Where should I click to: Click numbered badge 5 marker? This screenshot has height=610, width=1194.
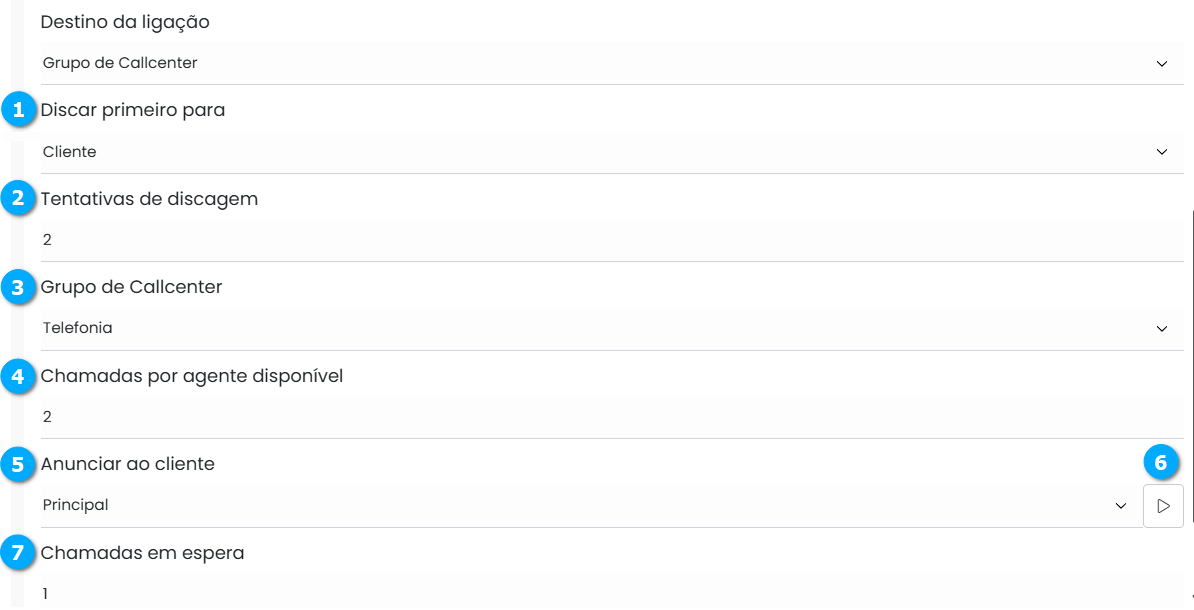click(18, 464)
